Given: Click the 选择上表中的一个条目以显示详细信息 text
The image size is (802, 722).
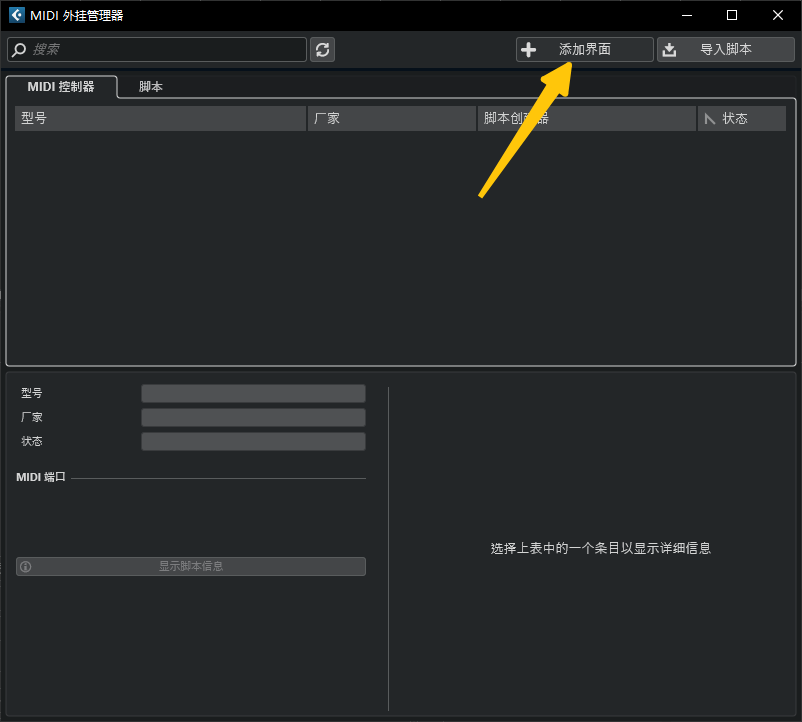Looking at the screenshot, I should point(600,548).
